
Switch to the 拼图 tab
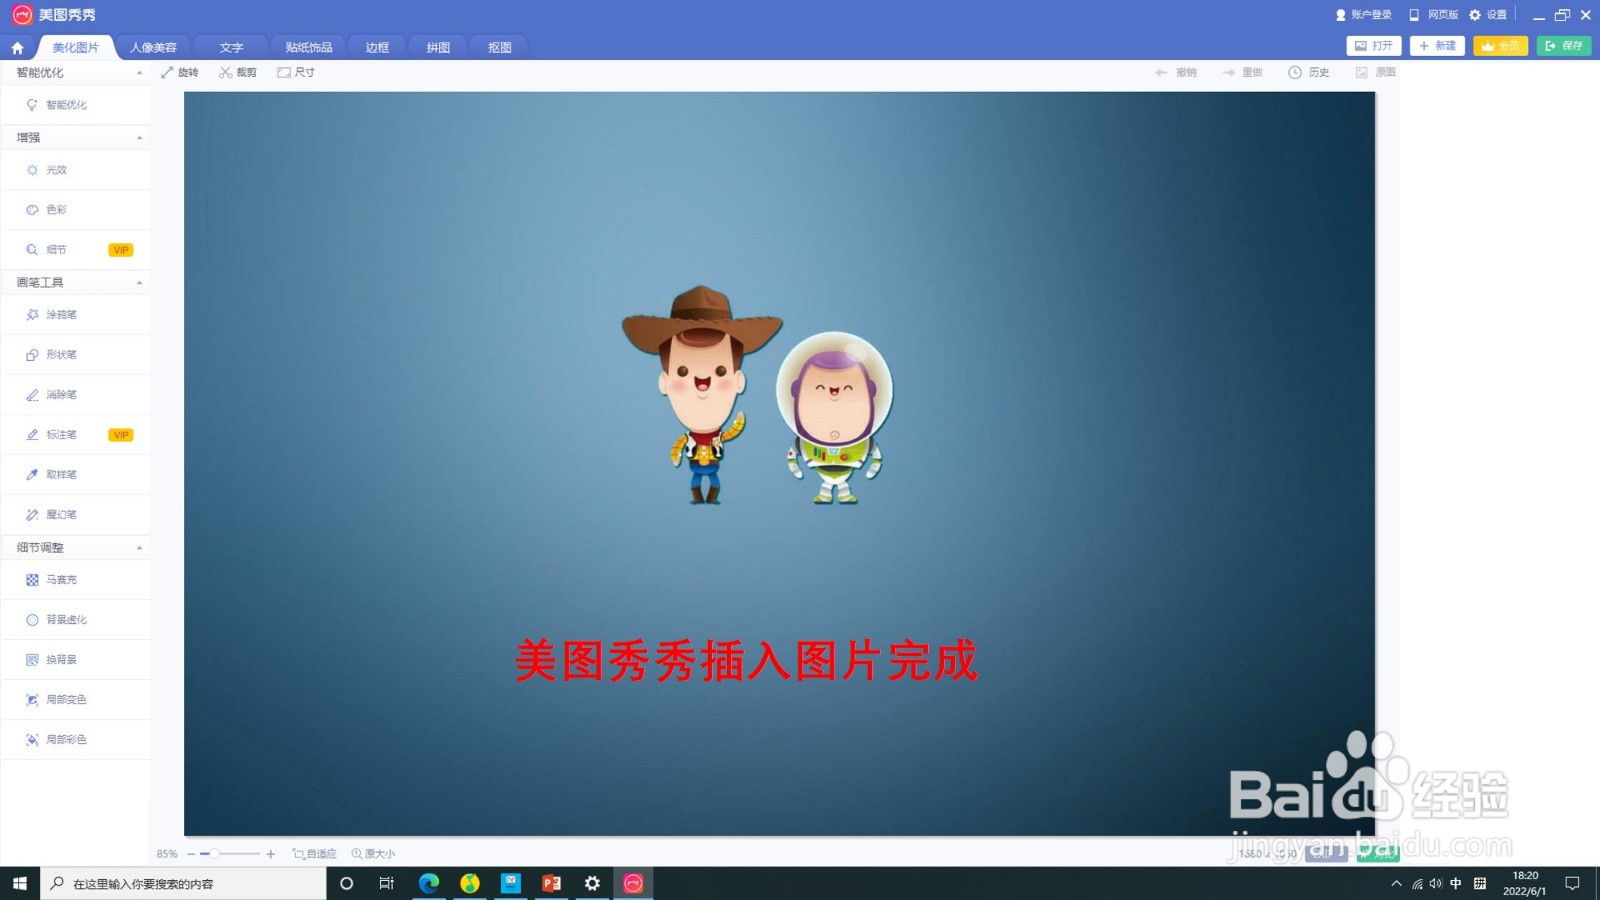[x=438, y=47]
